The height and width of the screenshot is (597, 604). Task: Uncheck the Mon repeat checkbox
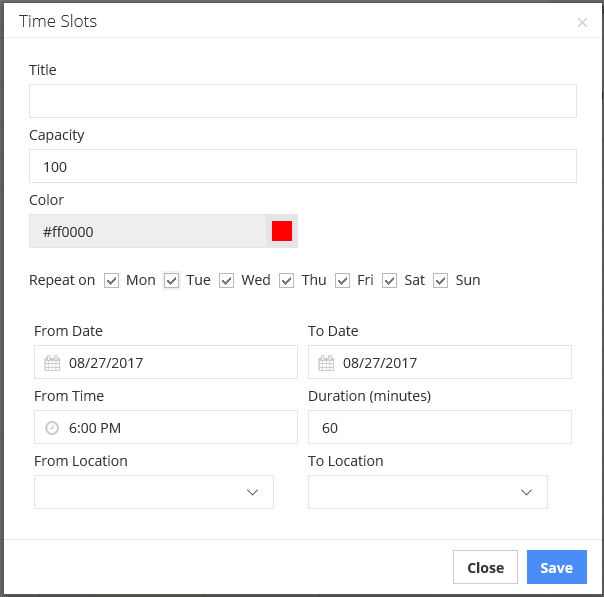(111, 280)
